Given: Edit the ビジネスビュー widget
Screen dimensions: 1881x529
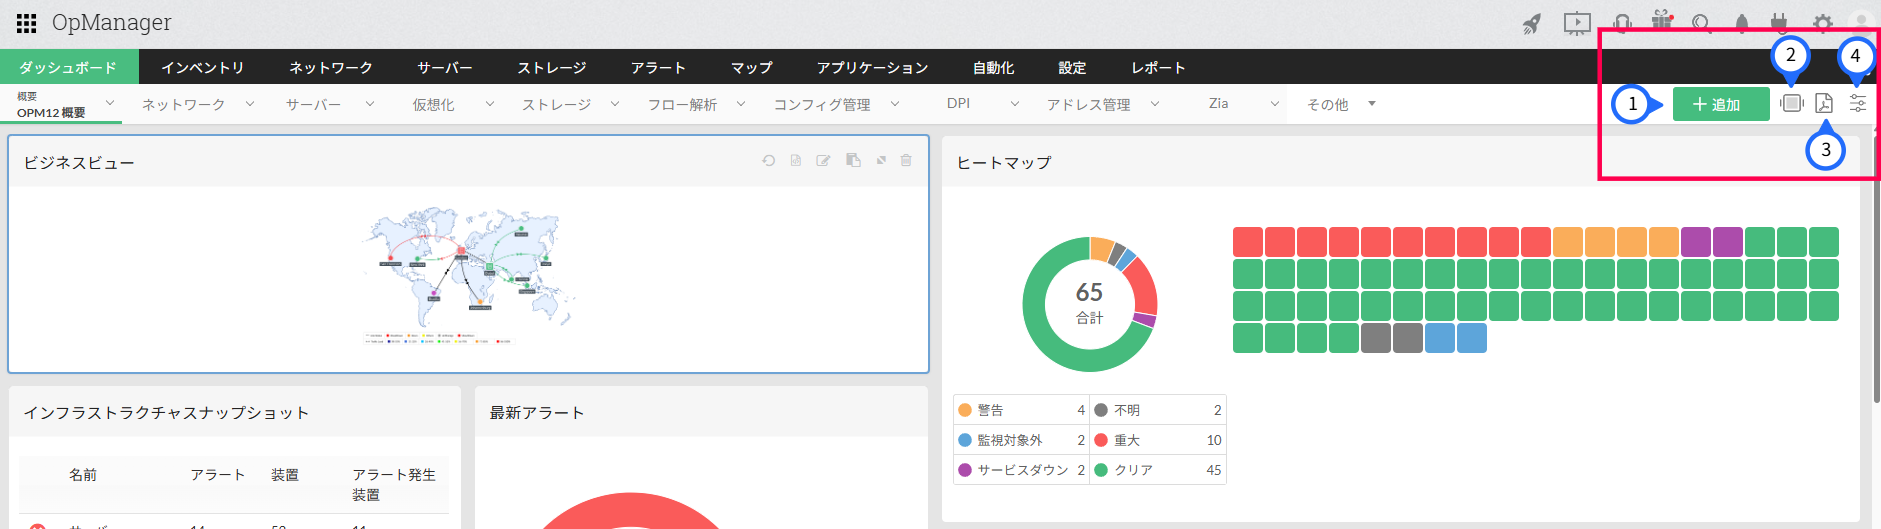Looking at the screenshot, I should tap(823, 160).
